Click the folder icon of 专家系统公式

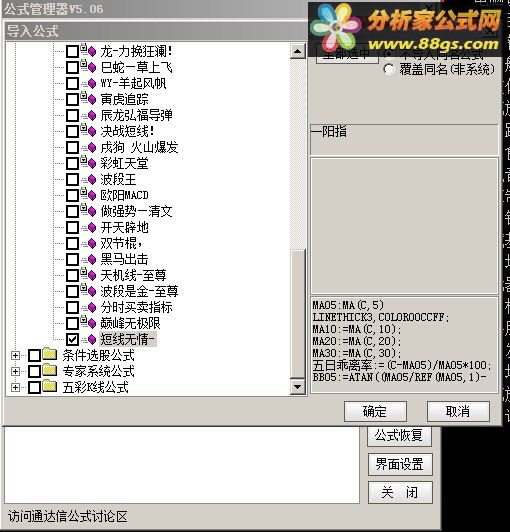(50, 370)
